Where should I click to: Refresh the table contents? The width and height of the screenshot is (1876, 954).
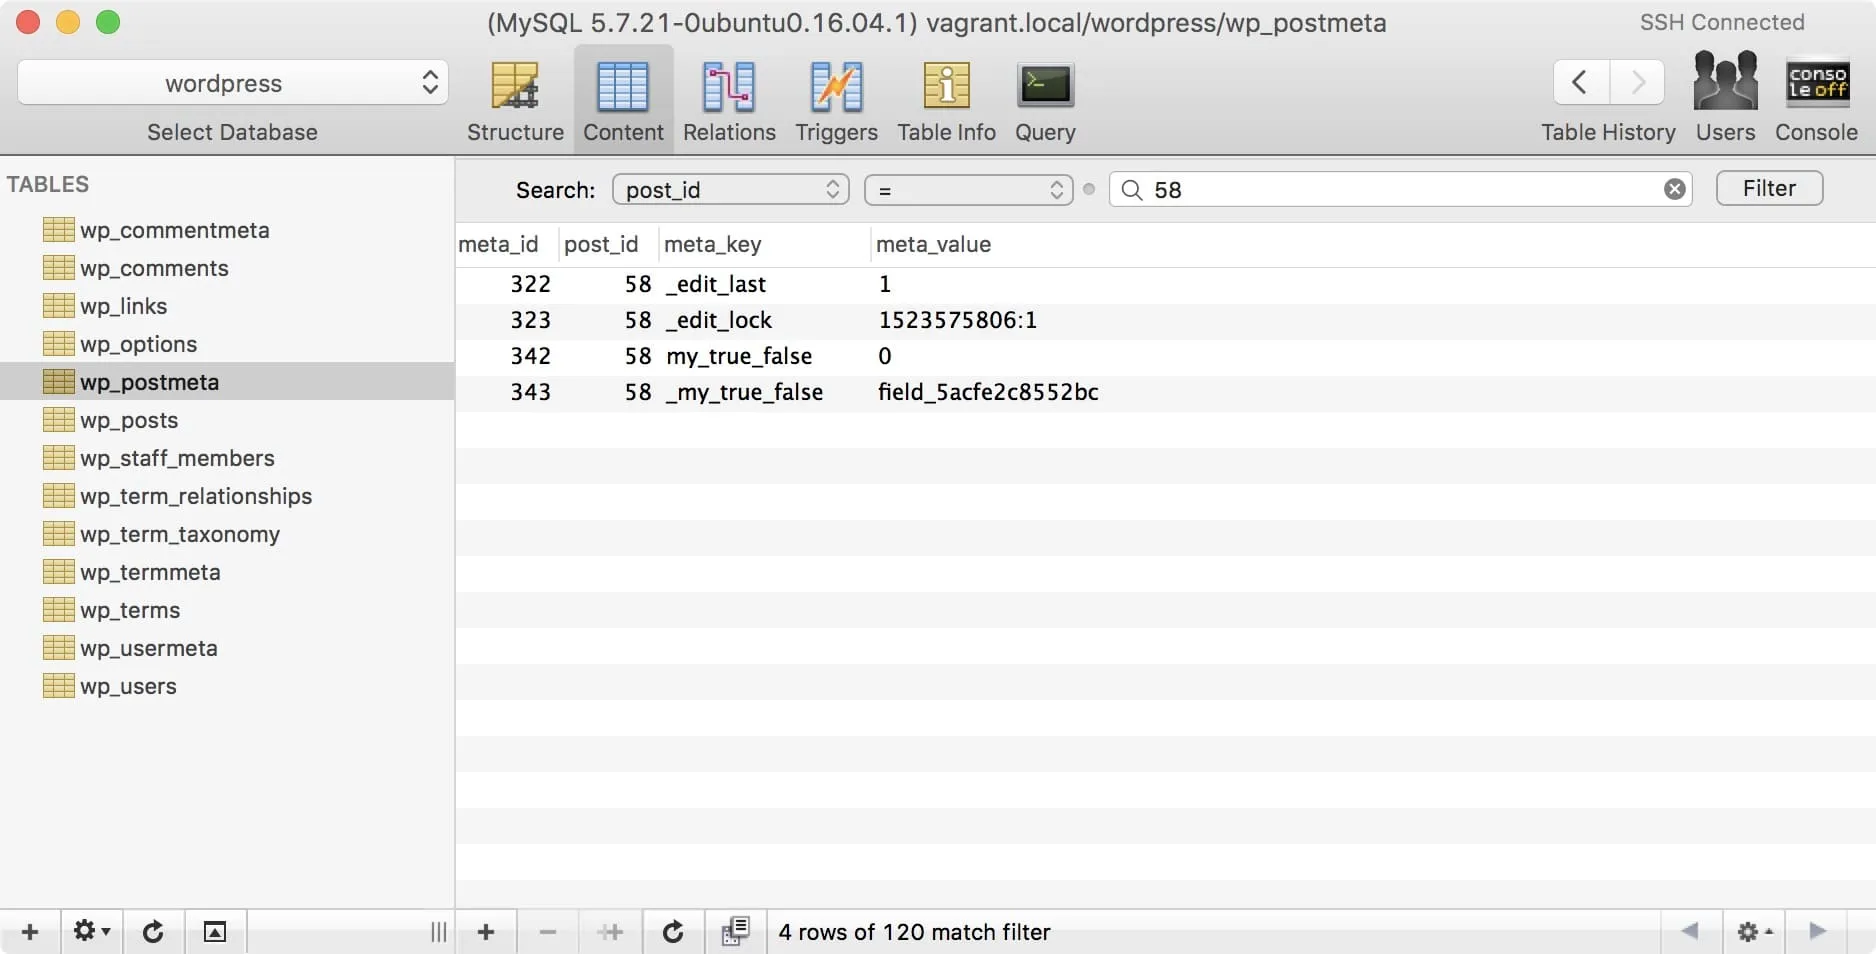(673, 932)
